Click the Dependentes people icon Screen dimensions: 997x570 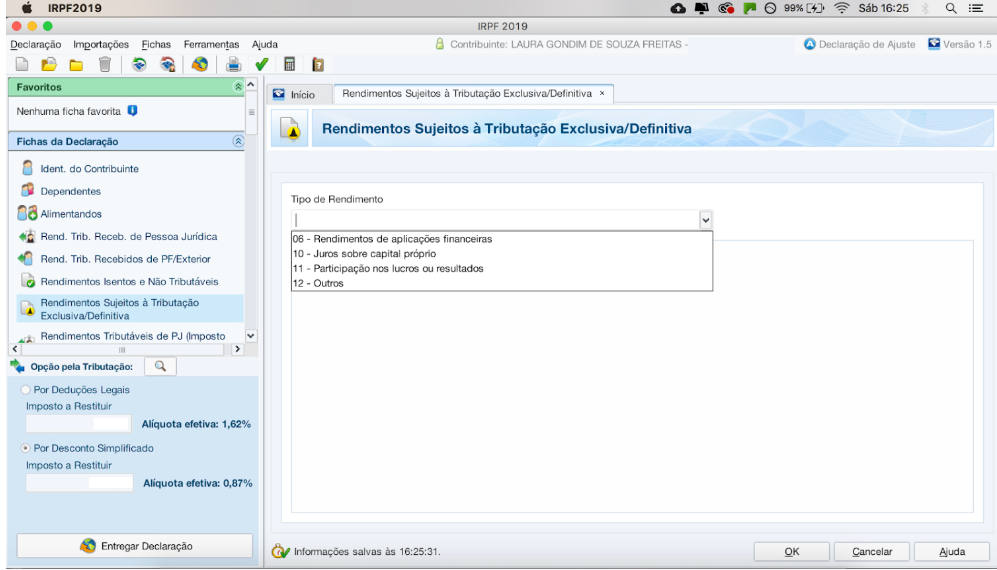(27, 190)
